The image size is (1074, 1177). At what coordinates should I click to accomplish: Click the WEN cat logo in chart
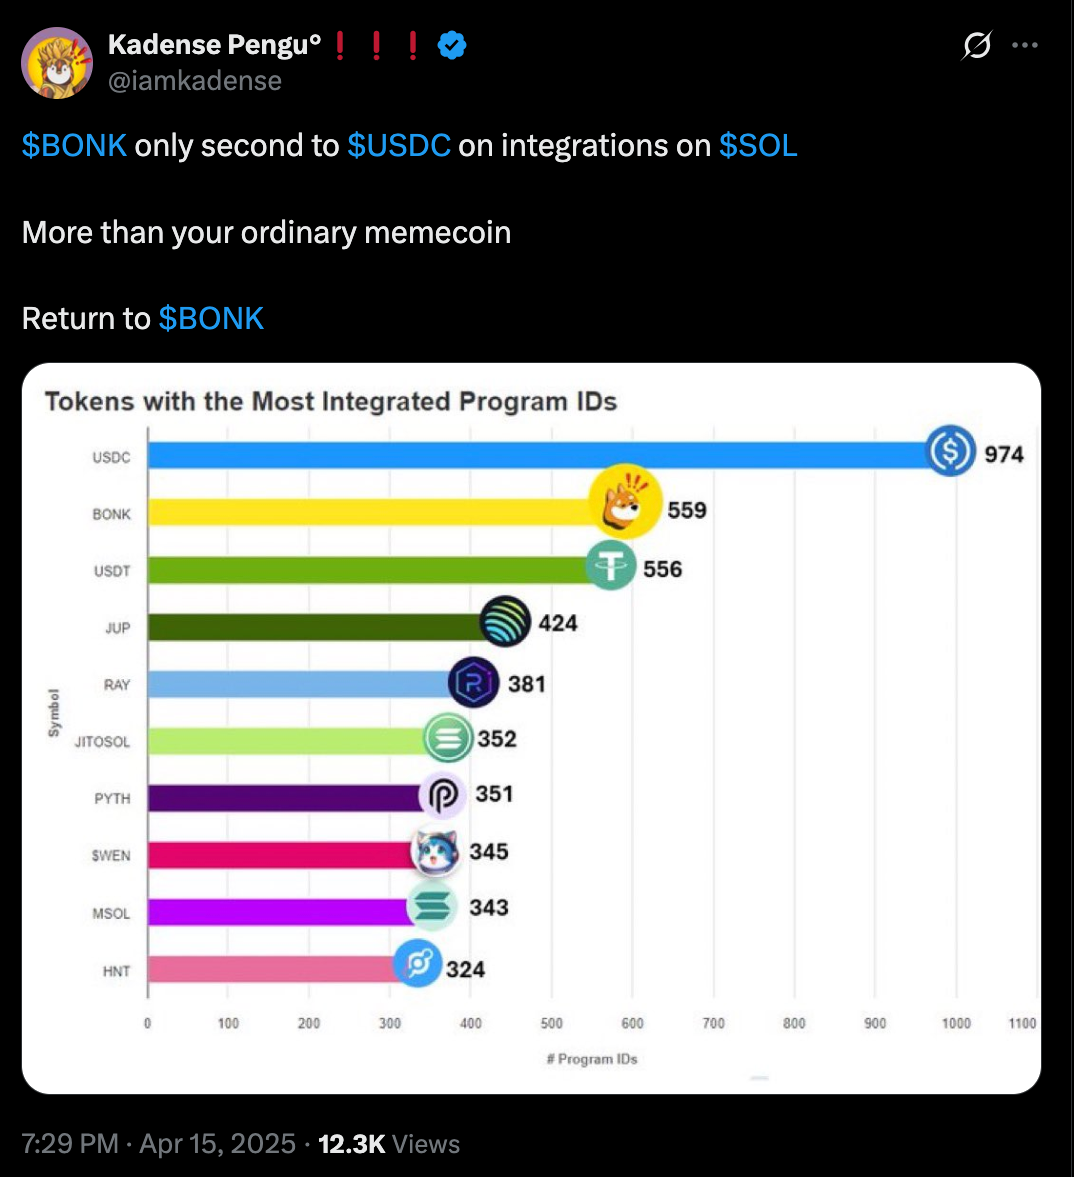pos(437,852)
